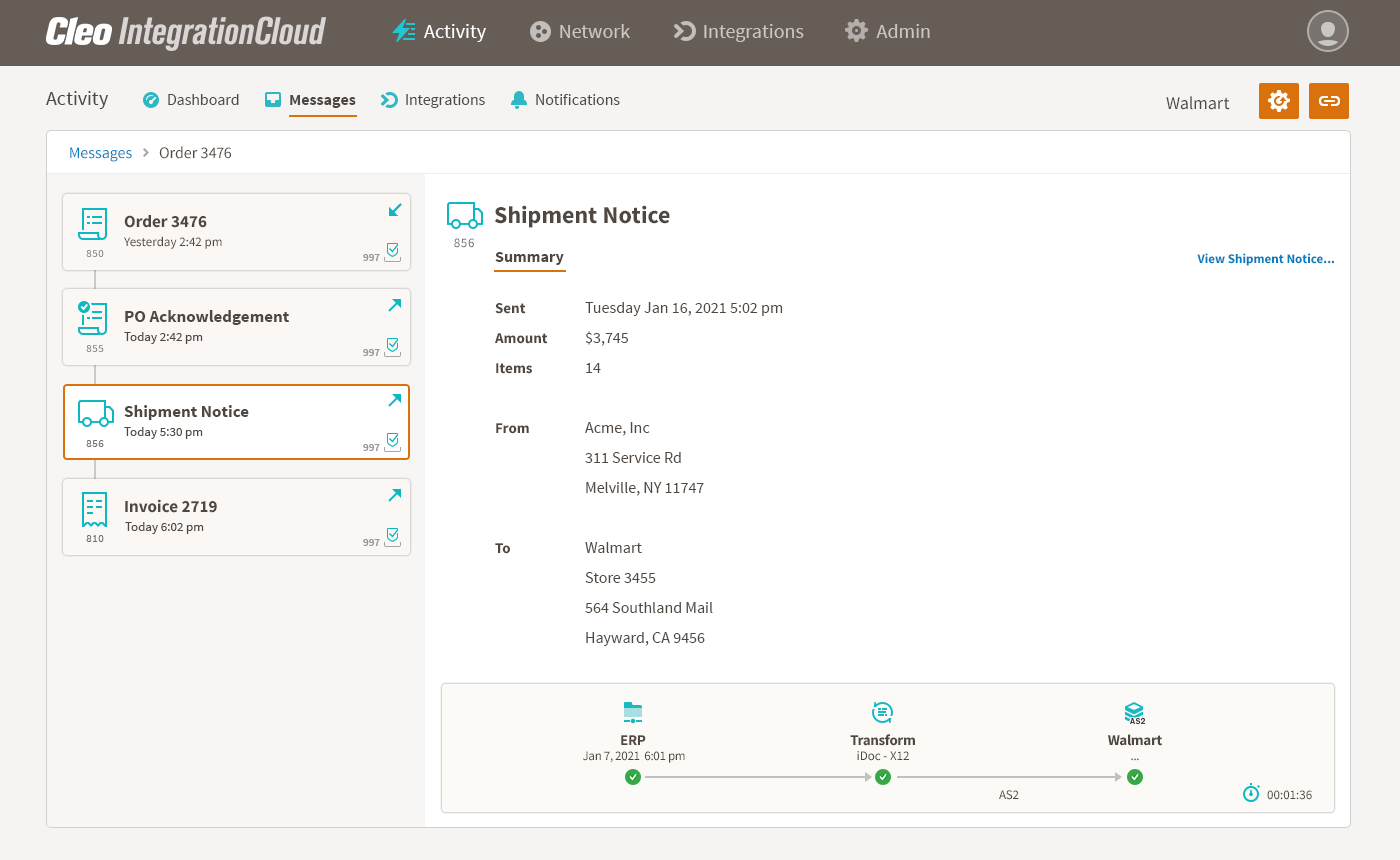The height and width of the screenshot is (860, 1400).
Task: Click the Melville, NY 11747 address line
Action: (644, 488)
